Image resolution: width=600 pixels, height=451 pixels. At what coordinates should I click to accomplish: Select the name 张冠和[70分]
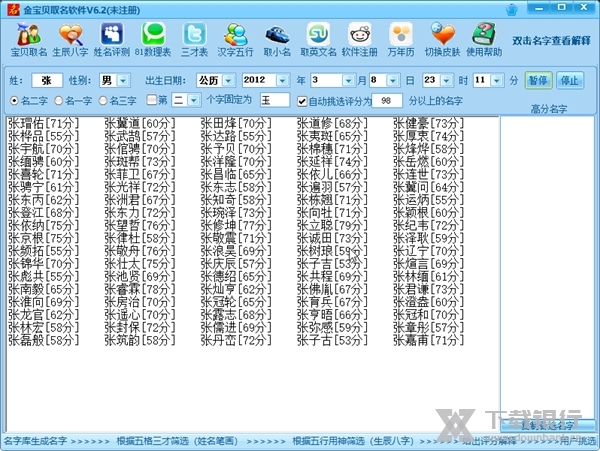coord(428,315)
